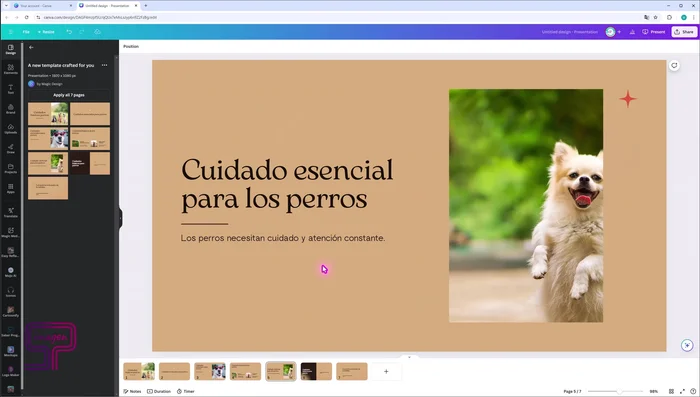Switch to the 'Your account - Canva' browser tab

click(42, 5)
